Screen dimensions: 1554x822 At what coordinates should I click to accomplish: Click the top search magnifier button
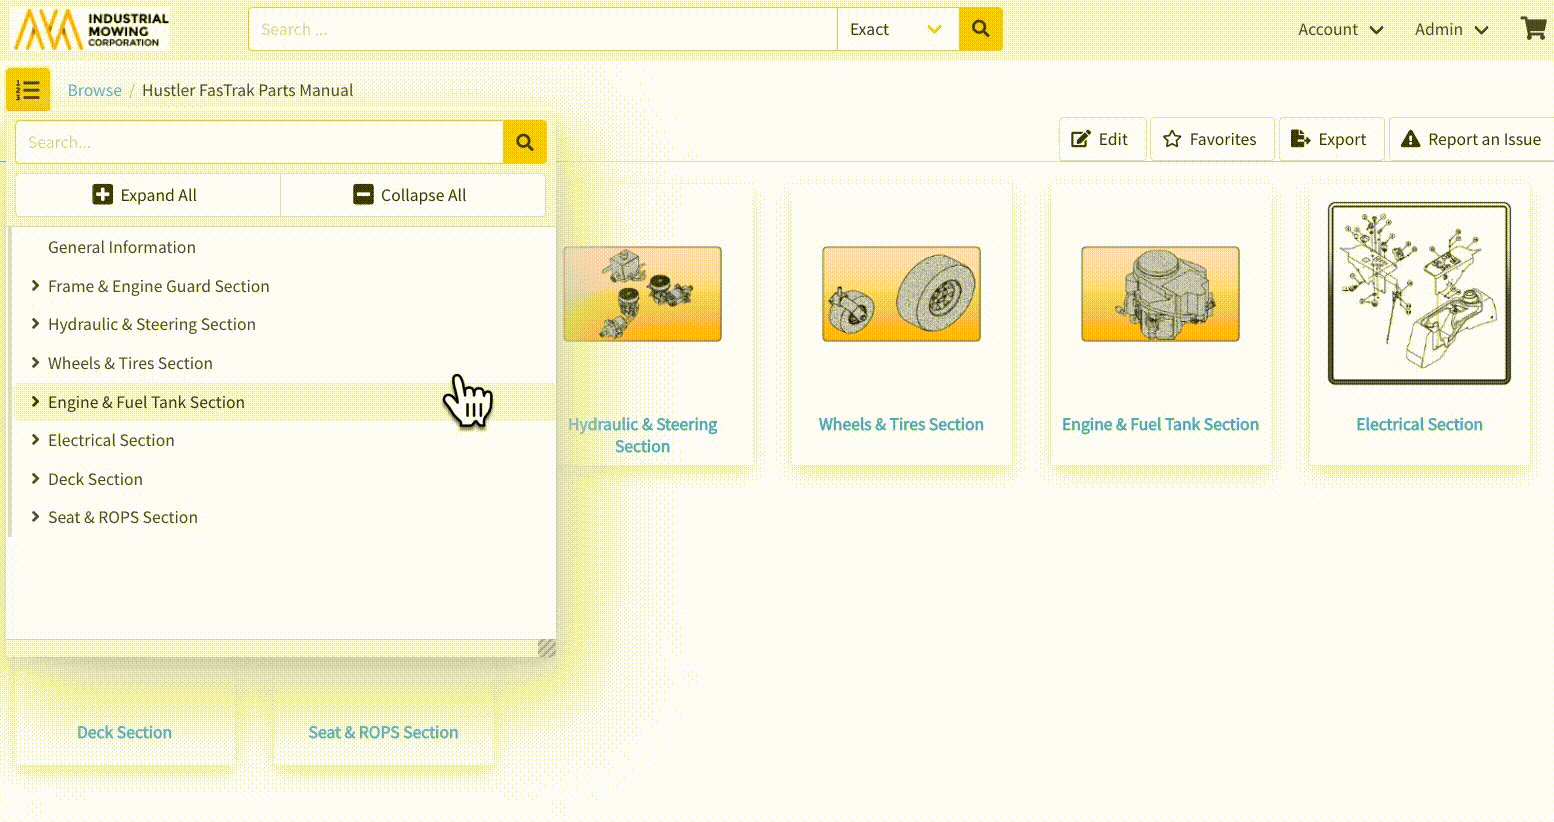point(980,29)
